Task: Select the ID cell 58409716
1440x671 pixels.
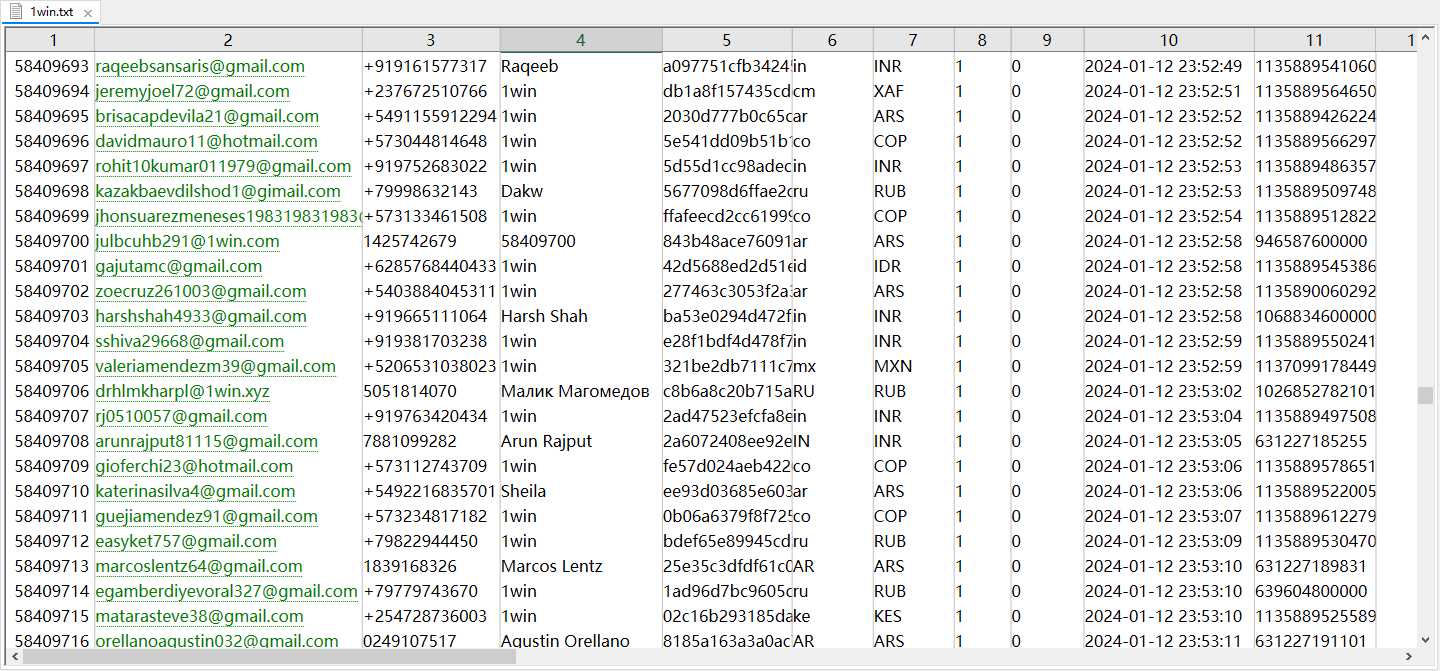Action: click(x=52, y=641)
